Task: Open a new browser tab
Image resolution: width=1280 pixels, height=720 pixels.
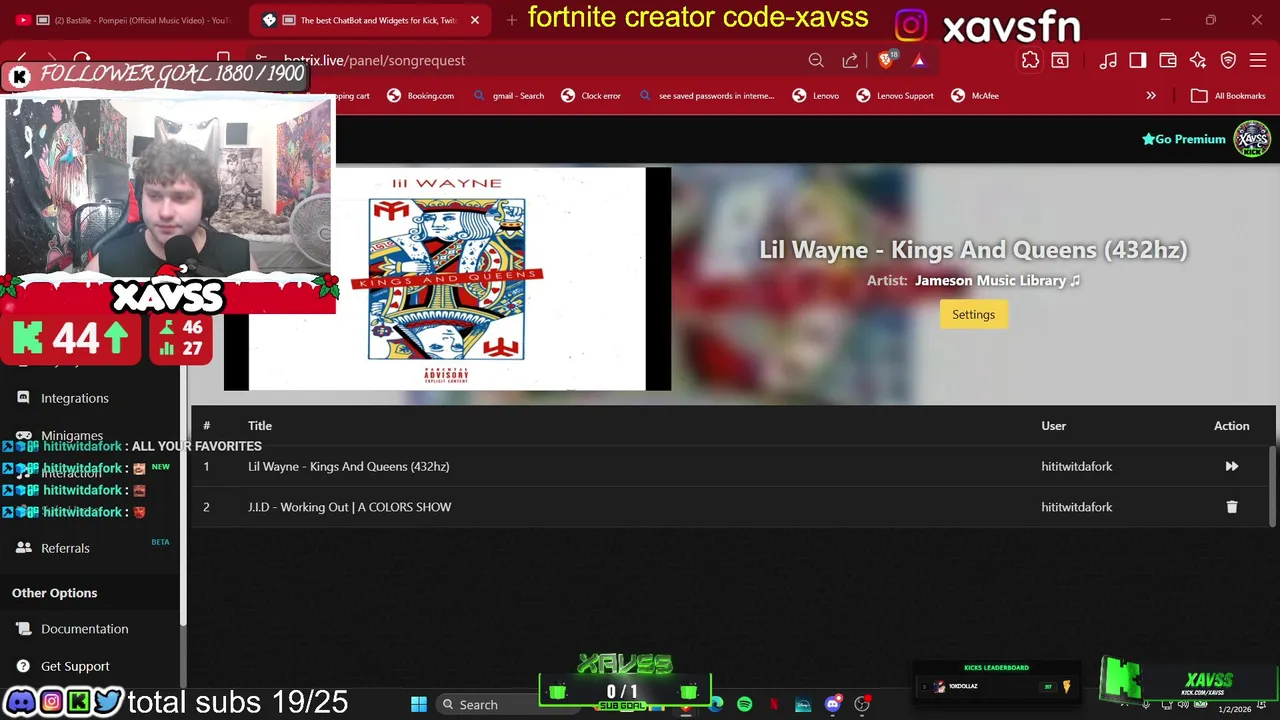Action: pos(512,20)
